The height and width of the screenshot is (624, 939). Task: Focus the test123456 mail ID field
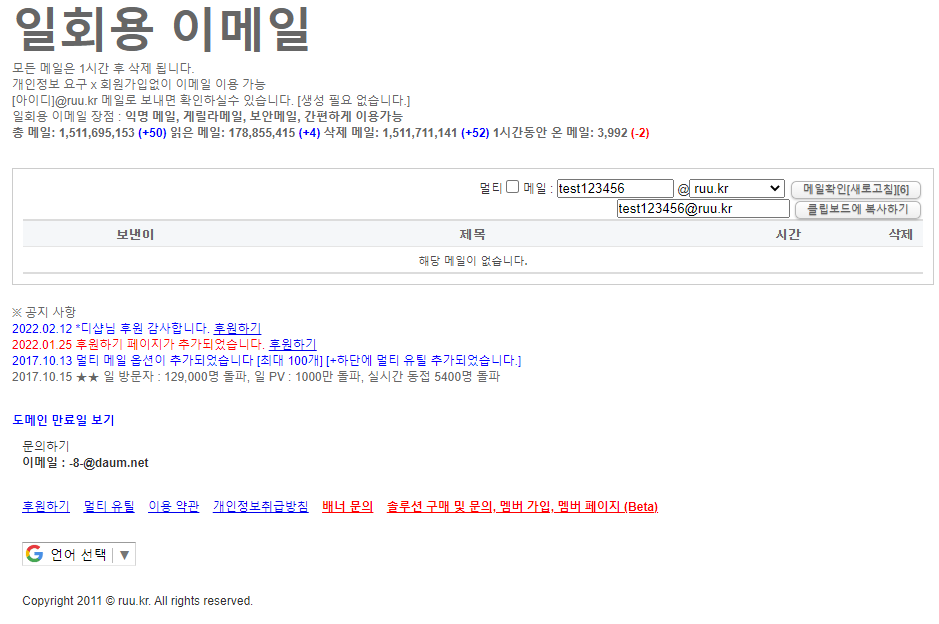[x=615, y=188]
